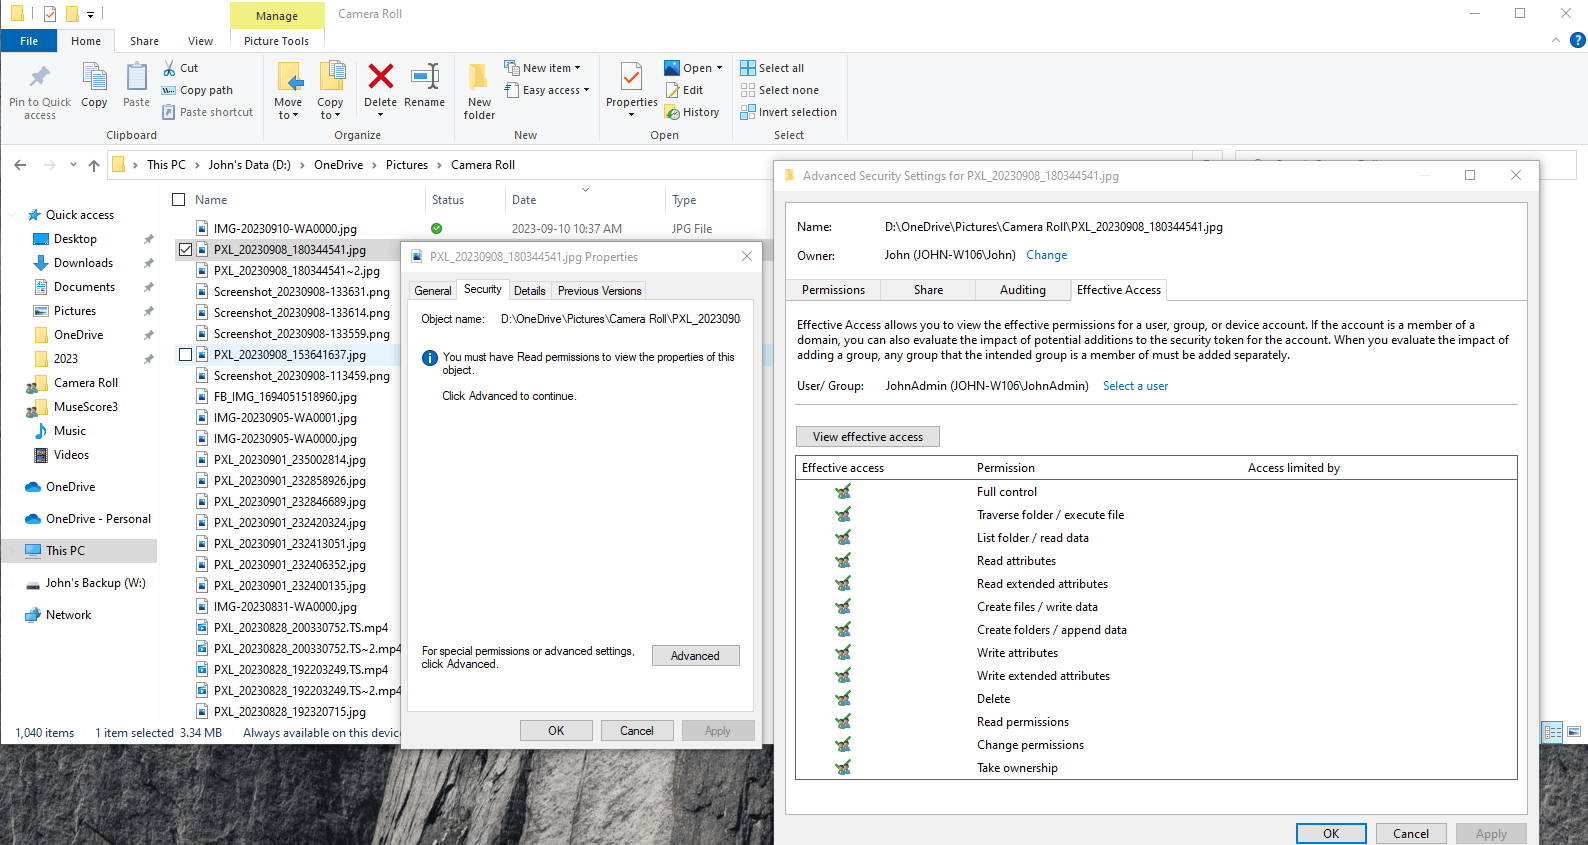Open the Easy access dropdown
Image resolution: width=1588 pixels, height=845 pixels.
586,90
